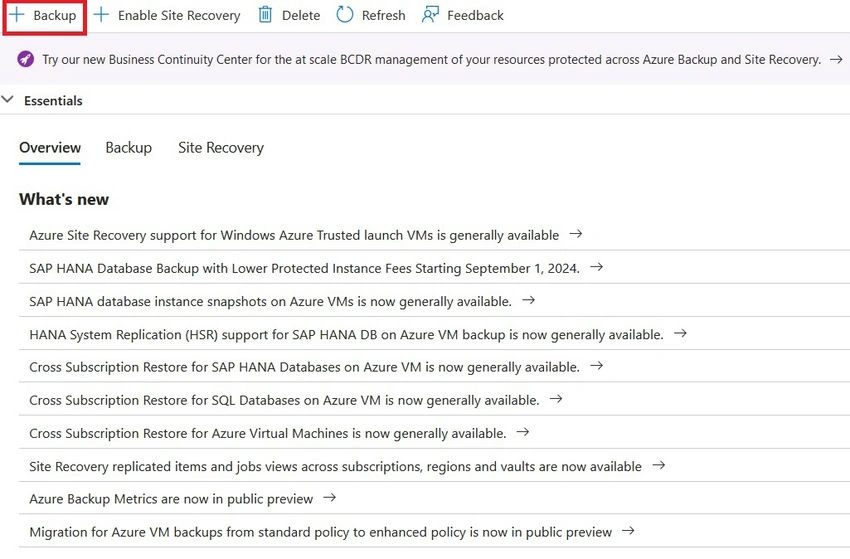The width and height of the screenshot is (850, 559).
Task: Select the Overview tab
Action: (50, 147)
